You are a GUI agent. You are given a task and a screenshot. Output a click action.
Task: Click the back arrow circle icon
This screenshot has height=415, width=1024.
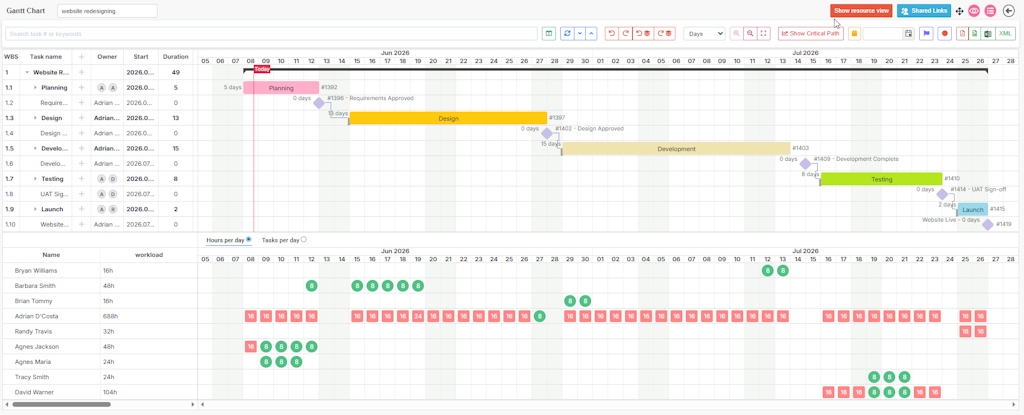pyautogui.click(x=1008, y=10)
